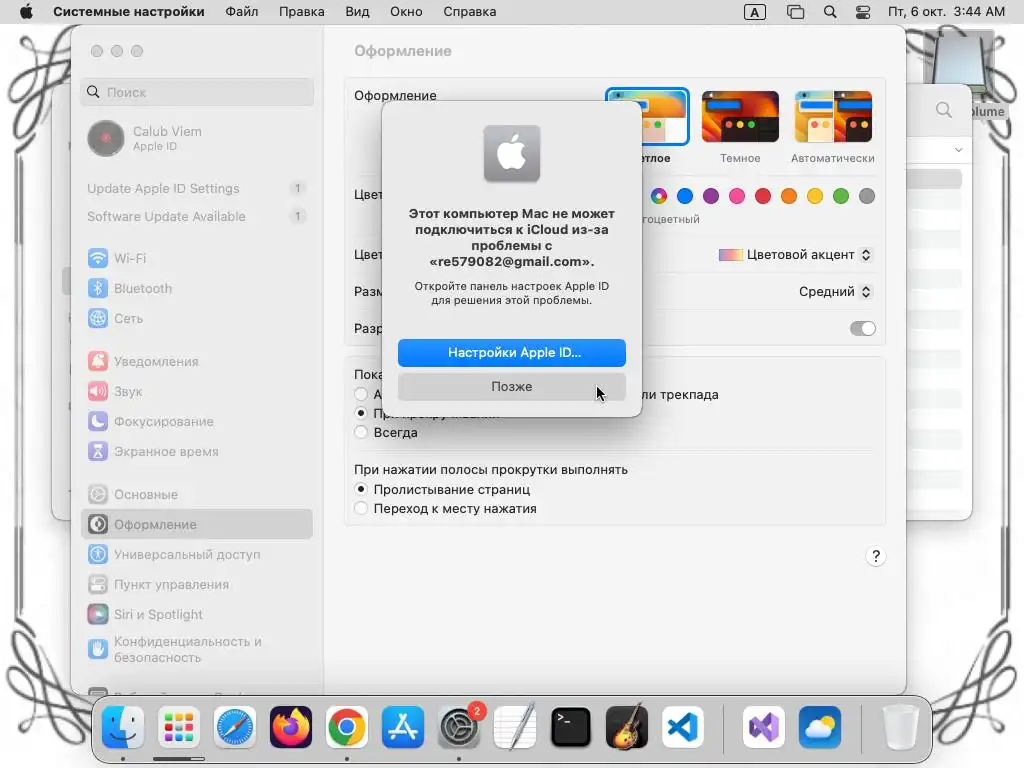Open the Weather app in the Dock
The image size is (1024, 768).
[x=820, y=727]
